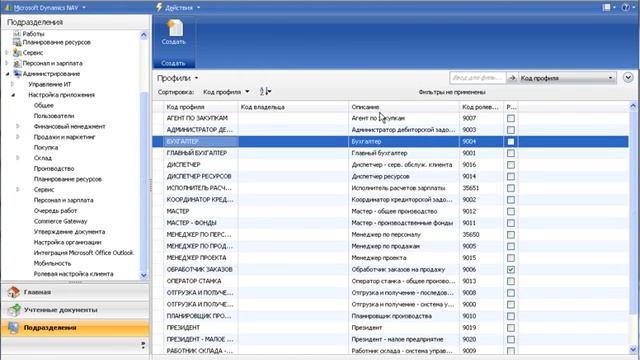Viewport: 640px width, 360px height.
Task: Expand the top-level Сервис tree node
Action: (7, 53)
